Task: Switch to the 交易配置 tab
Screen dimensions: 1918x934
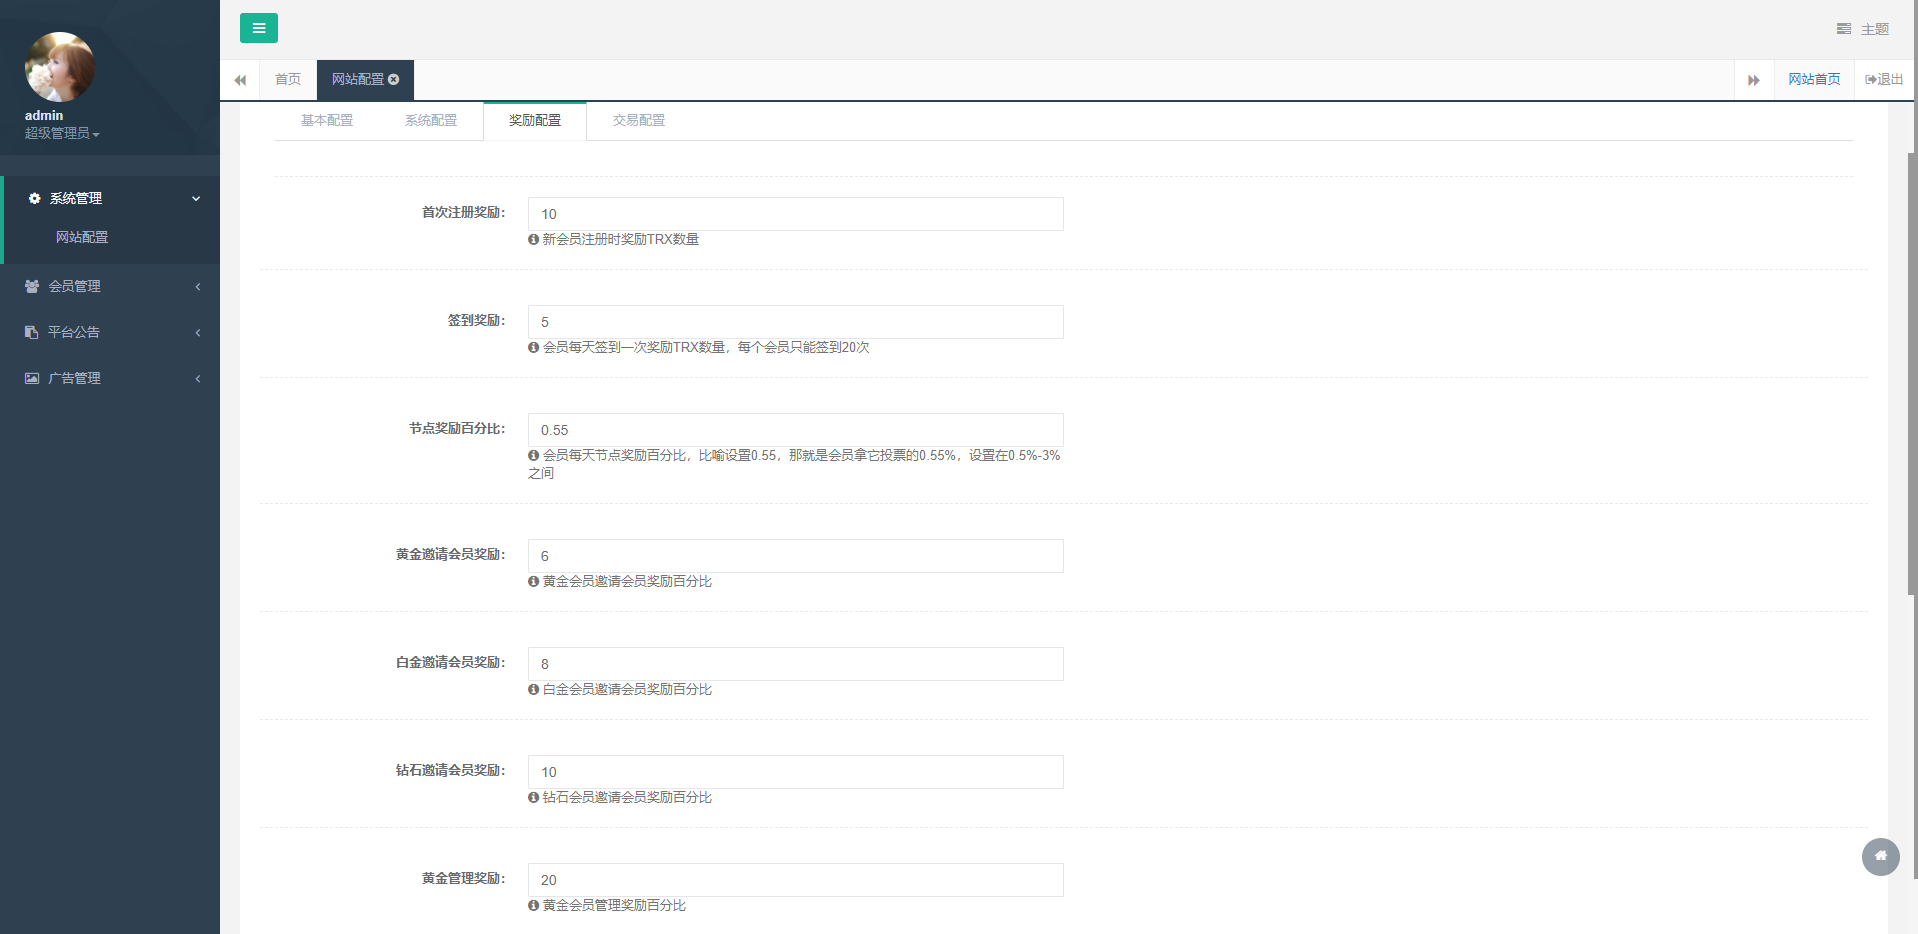Action: pos(639,120)
